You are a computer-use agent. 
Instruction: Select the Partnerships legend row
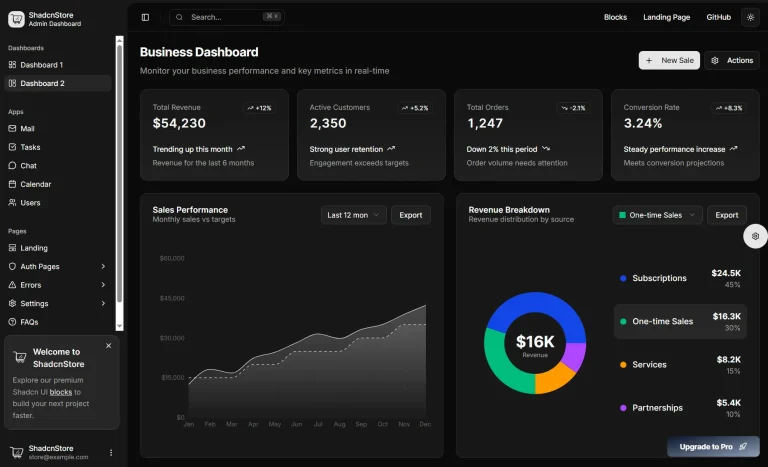(x=680, y=408)
